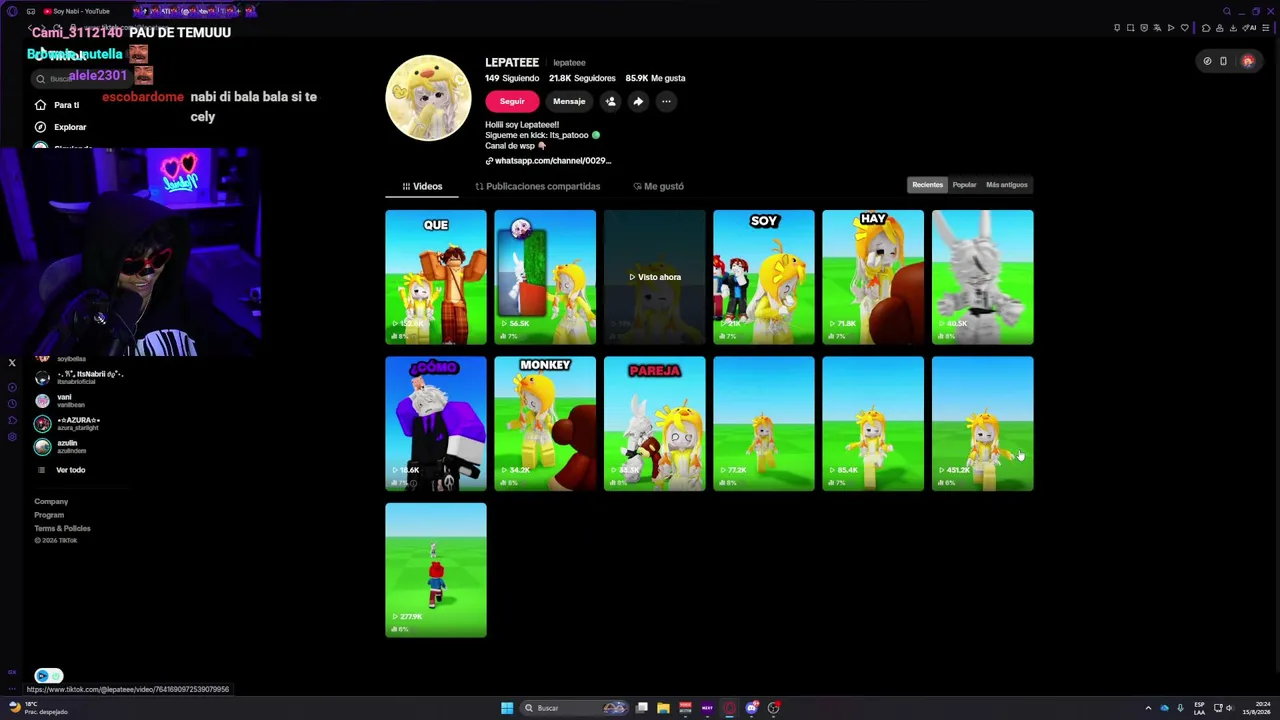Open the azulin account in following list
The height and width of the screenshot is (720, 1280).
(61, 447)
